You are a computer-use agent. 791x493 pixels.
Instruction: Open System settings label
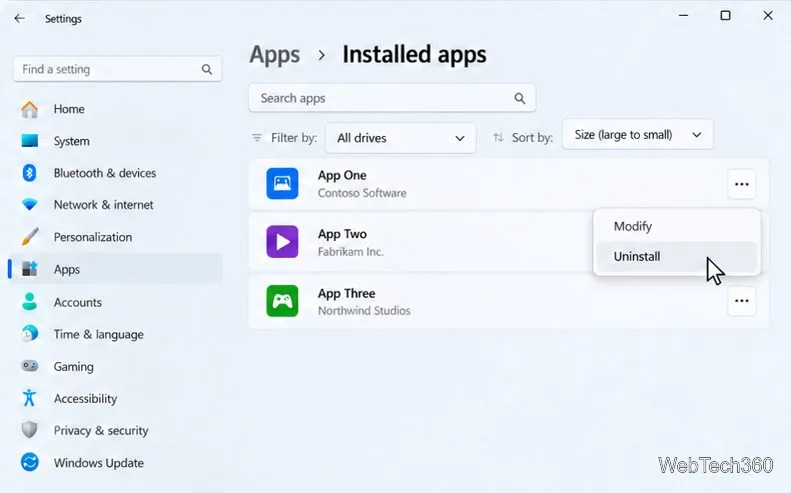[x=71, y=141]
